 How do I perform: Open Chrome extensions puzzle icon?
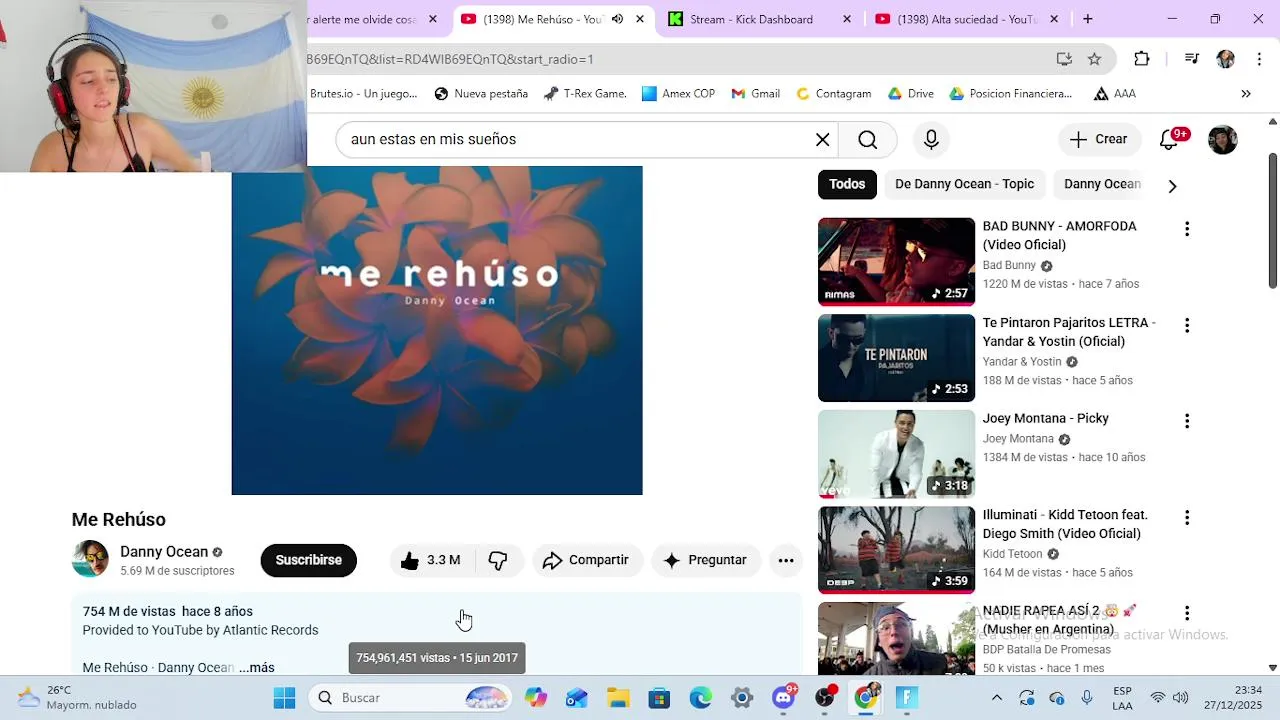[1142, 59]
